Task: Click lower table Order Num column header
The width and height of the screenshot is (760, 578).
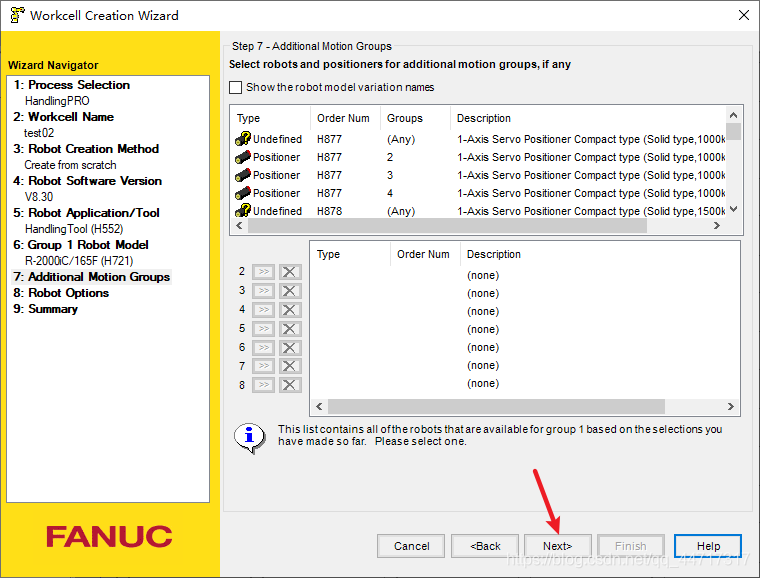Action: click(425, 254)
